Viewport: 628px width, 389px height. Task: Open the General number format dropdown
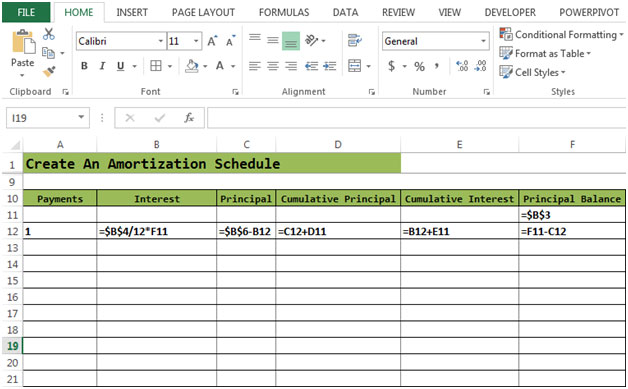coord(483,41)
